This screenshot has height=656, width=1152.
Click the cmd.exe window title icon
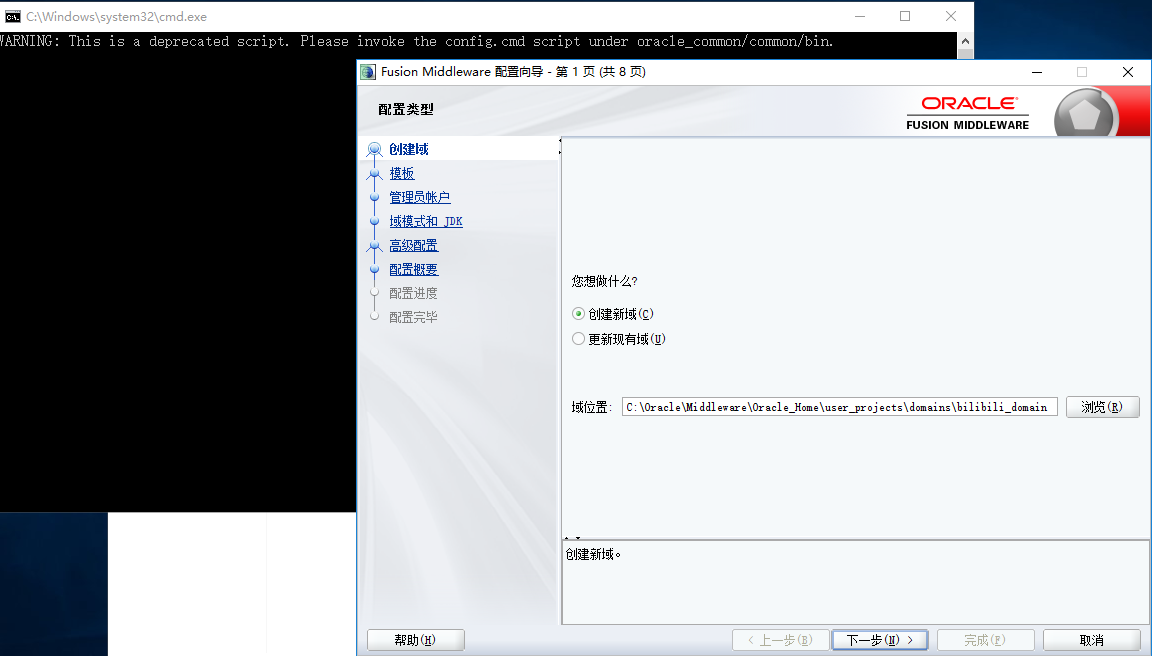12,16
